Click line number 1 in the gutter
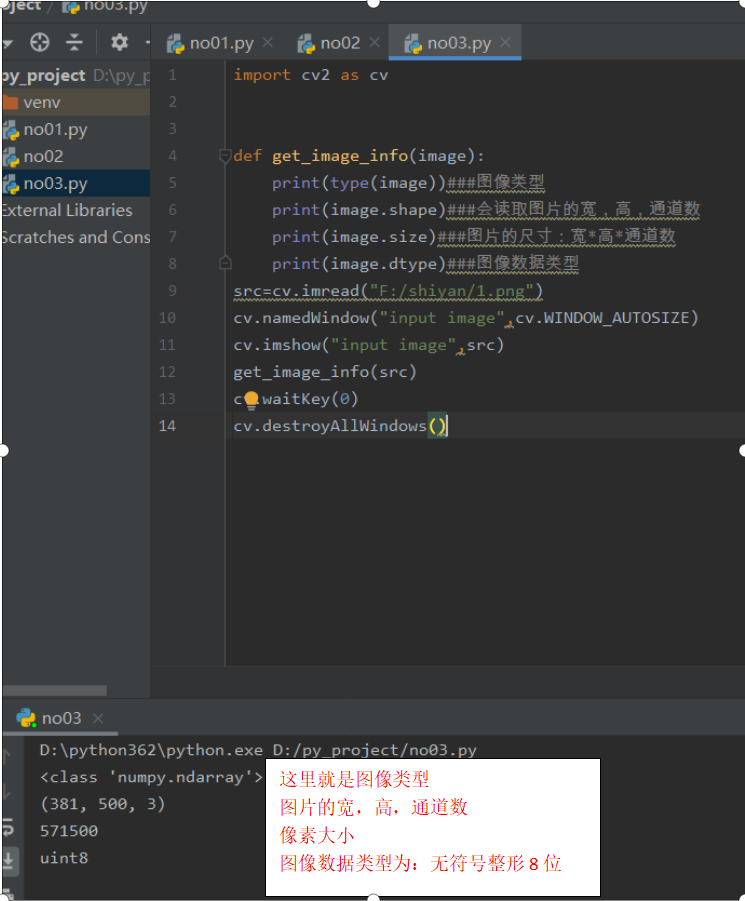 [x=172, y=75]
